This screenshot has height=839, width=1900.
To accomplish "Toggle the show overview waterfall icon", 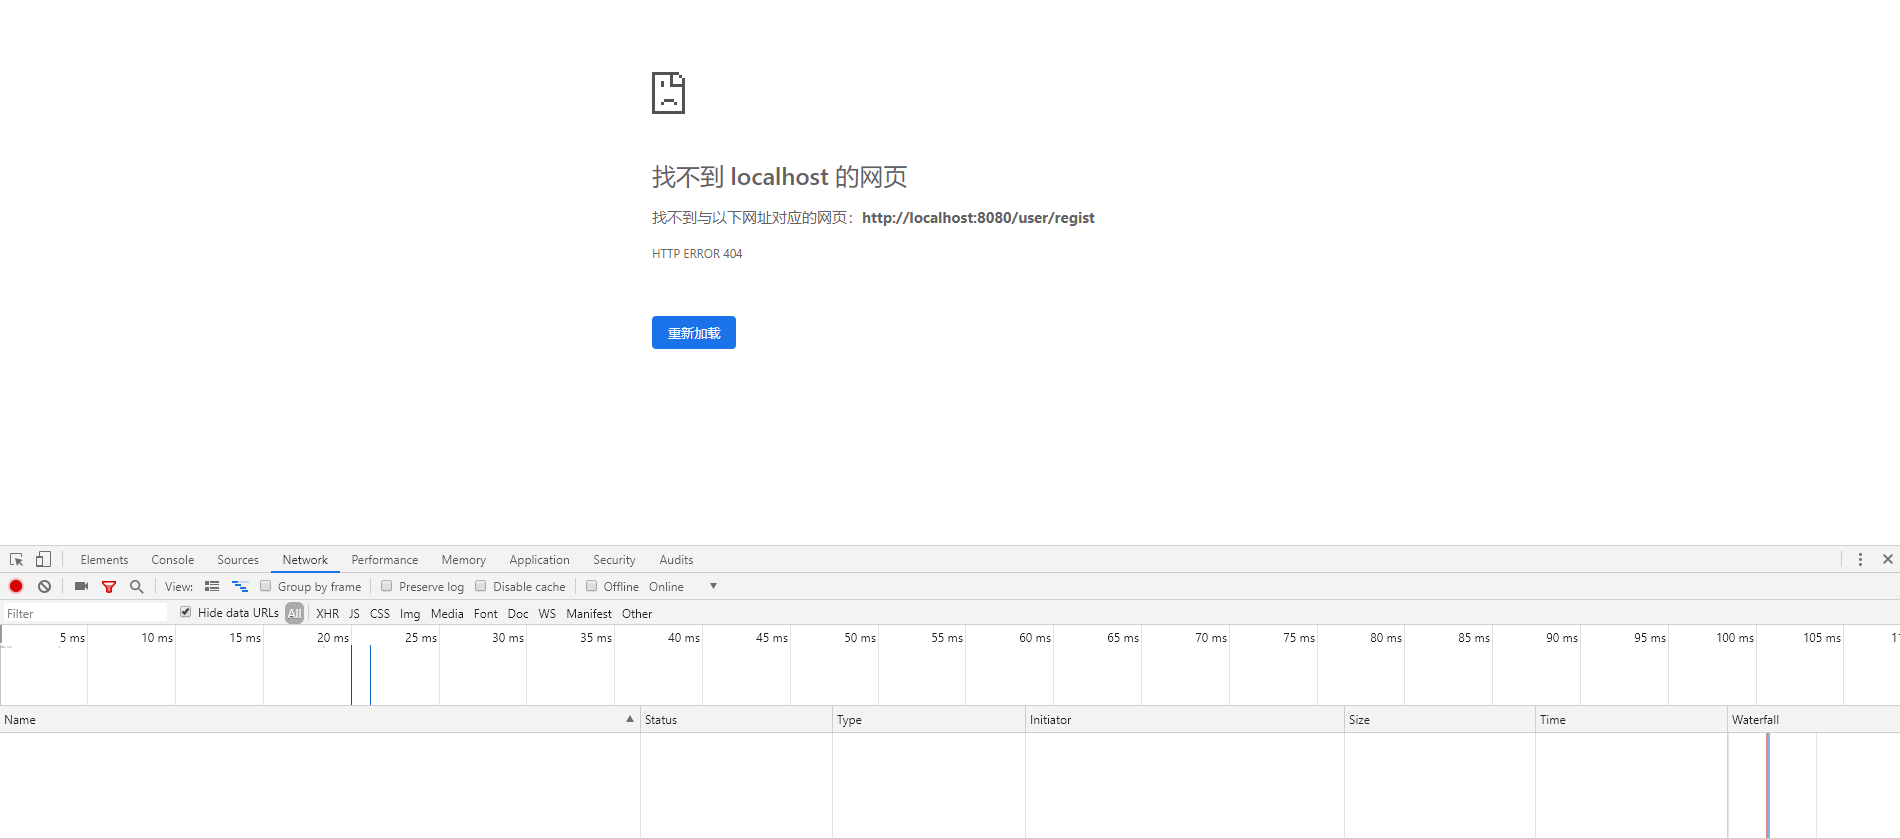I will [240, 586].
